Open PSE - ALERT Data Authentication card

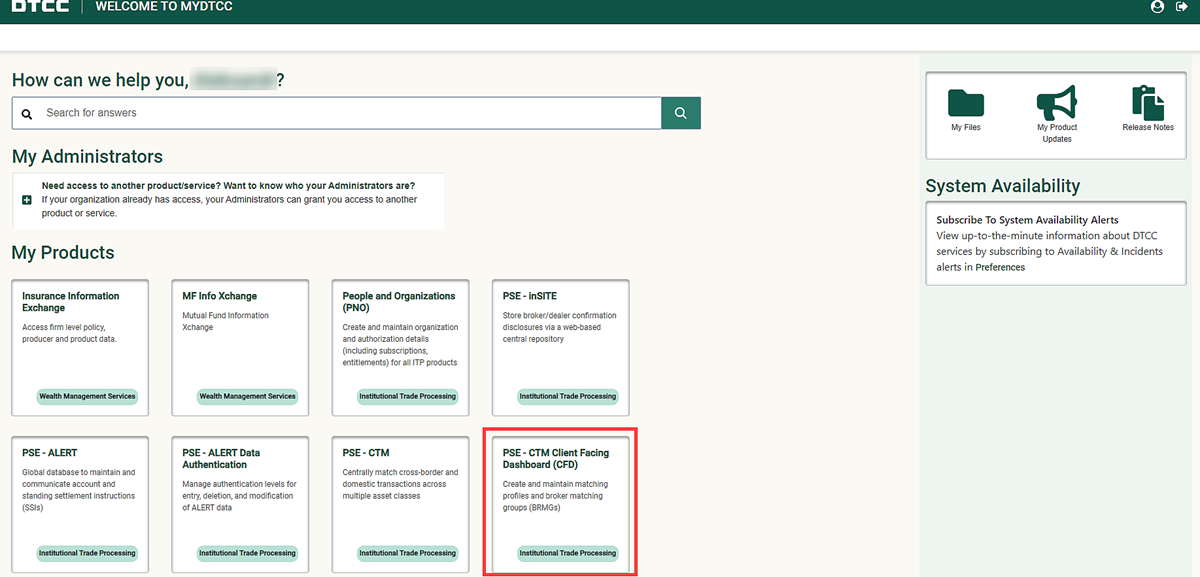tap(240, 504)
